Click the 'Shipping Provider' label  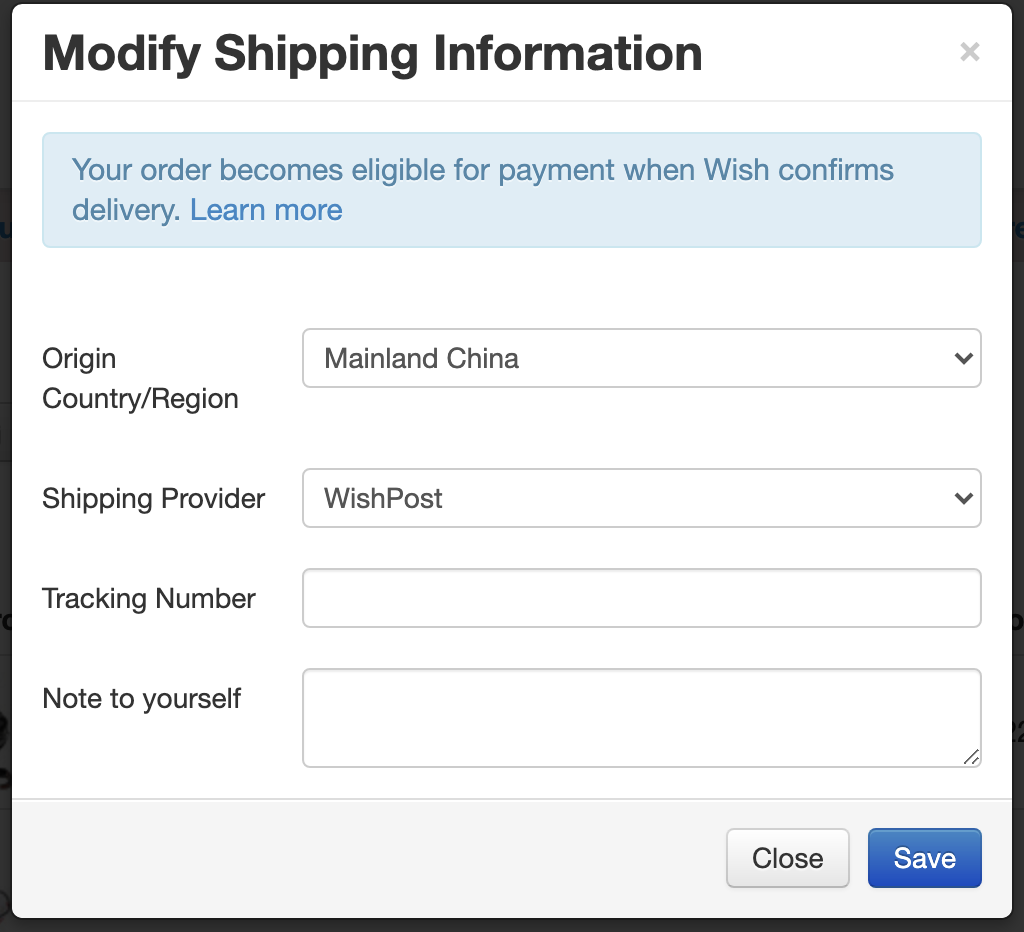tap(153, 498)
